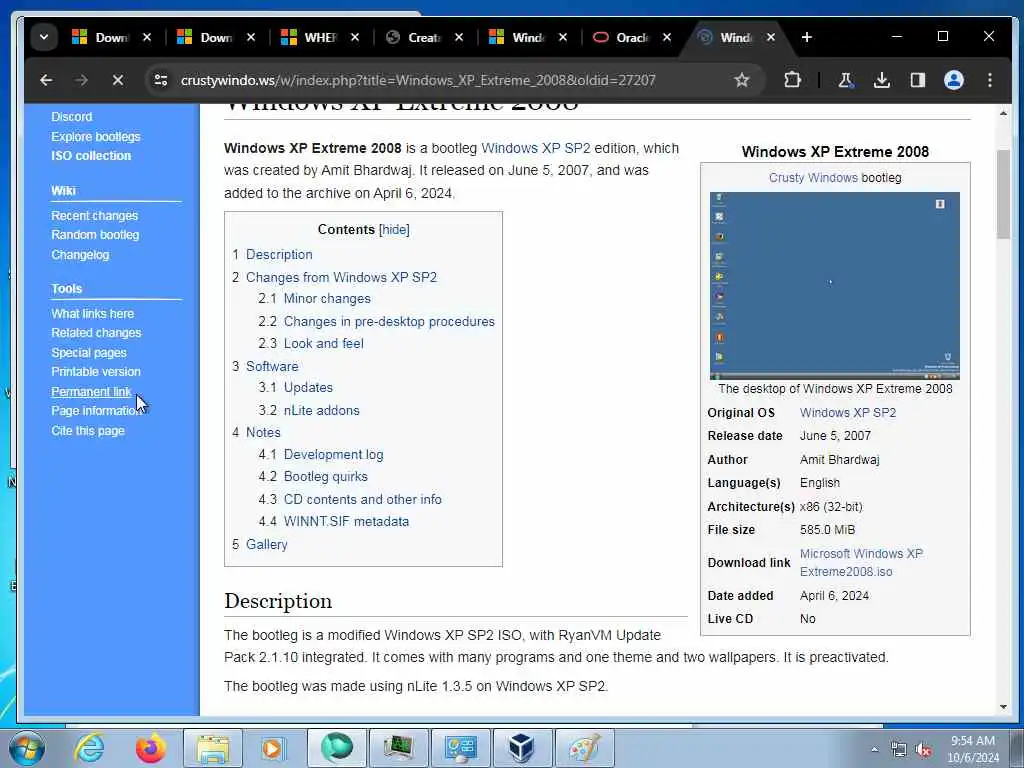Jump to Bootleg quirks section
The height and width of the screenshot is (768, 1024).
325,477
